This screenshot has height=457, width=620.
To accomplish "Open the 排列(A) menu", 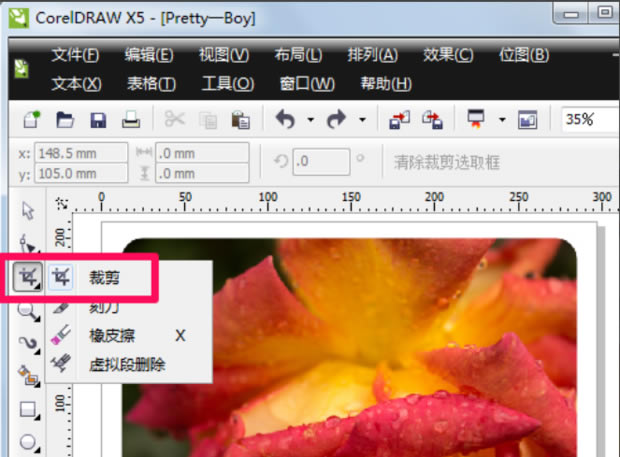I will [x=373, y=55].
